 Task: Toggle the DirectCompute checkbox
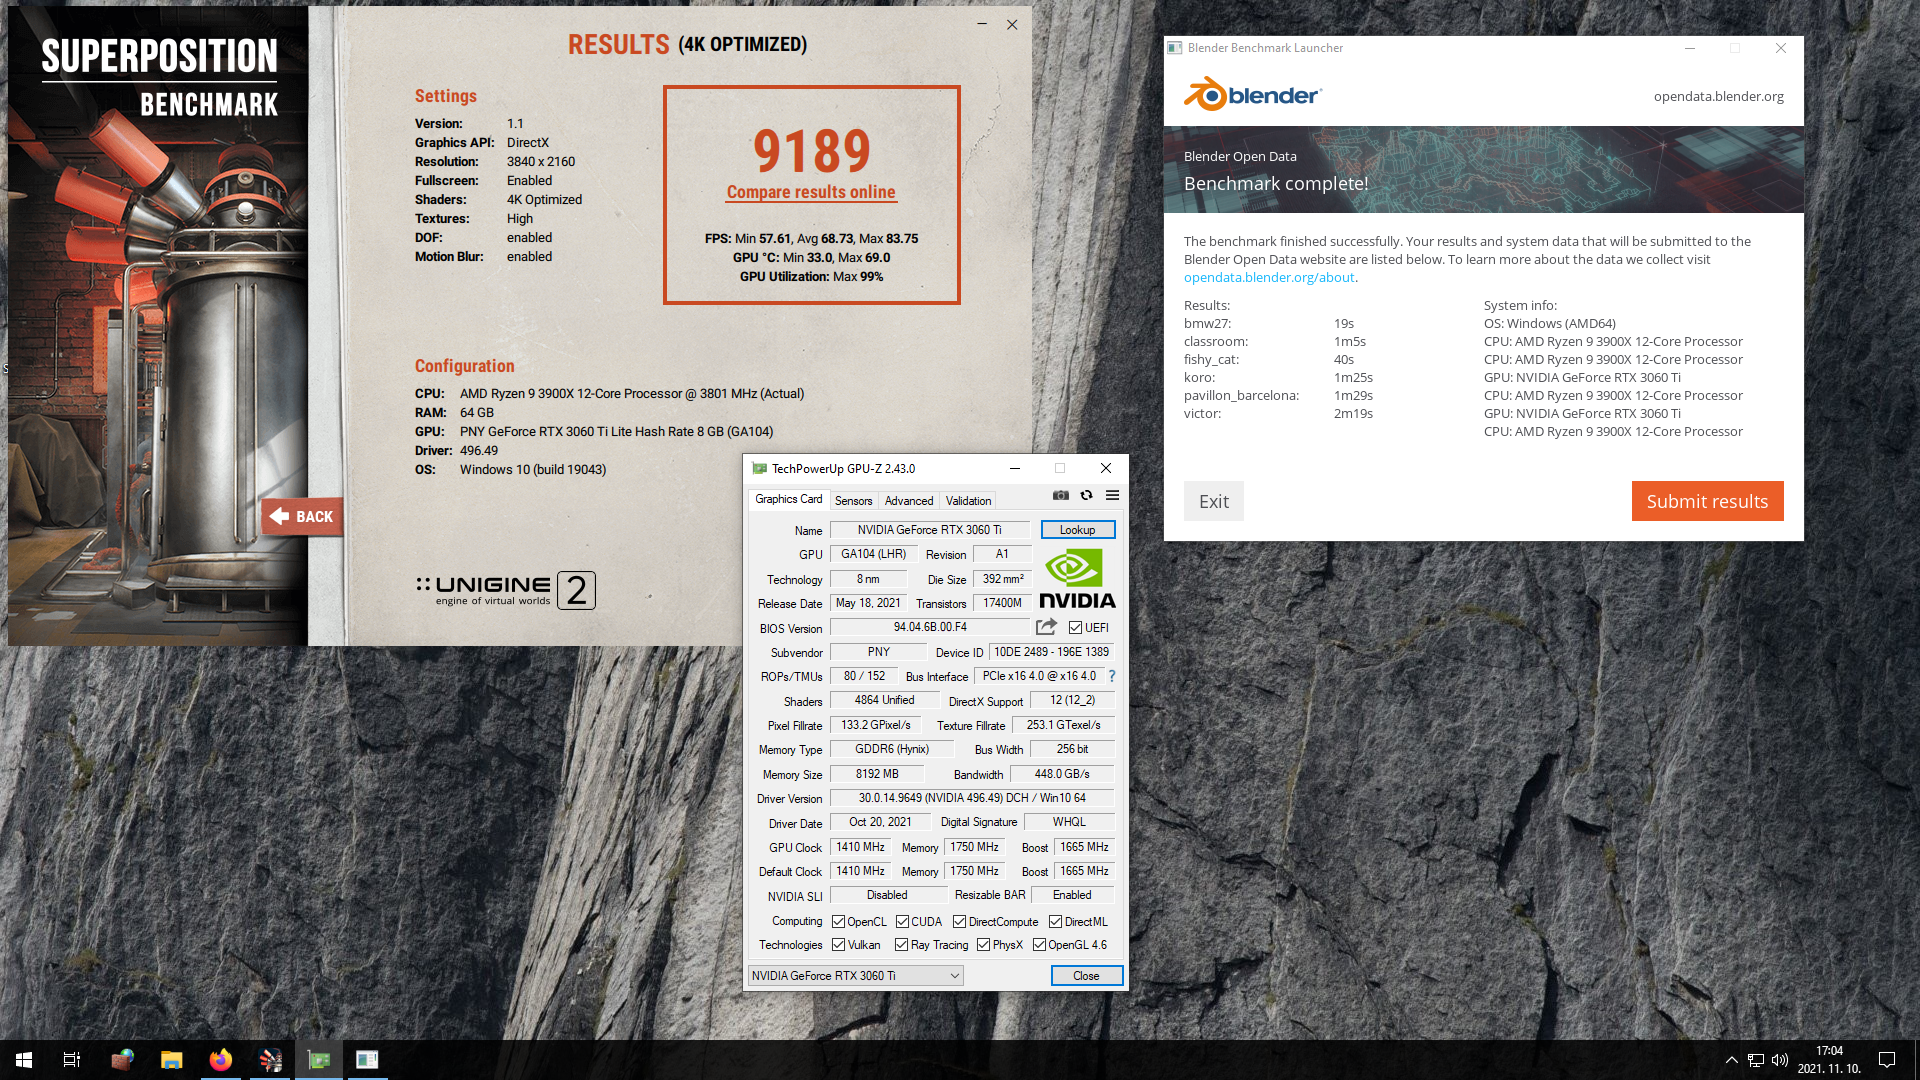point(959,922)
